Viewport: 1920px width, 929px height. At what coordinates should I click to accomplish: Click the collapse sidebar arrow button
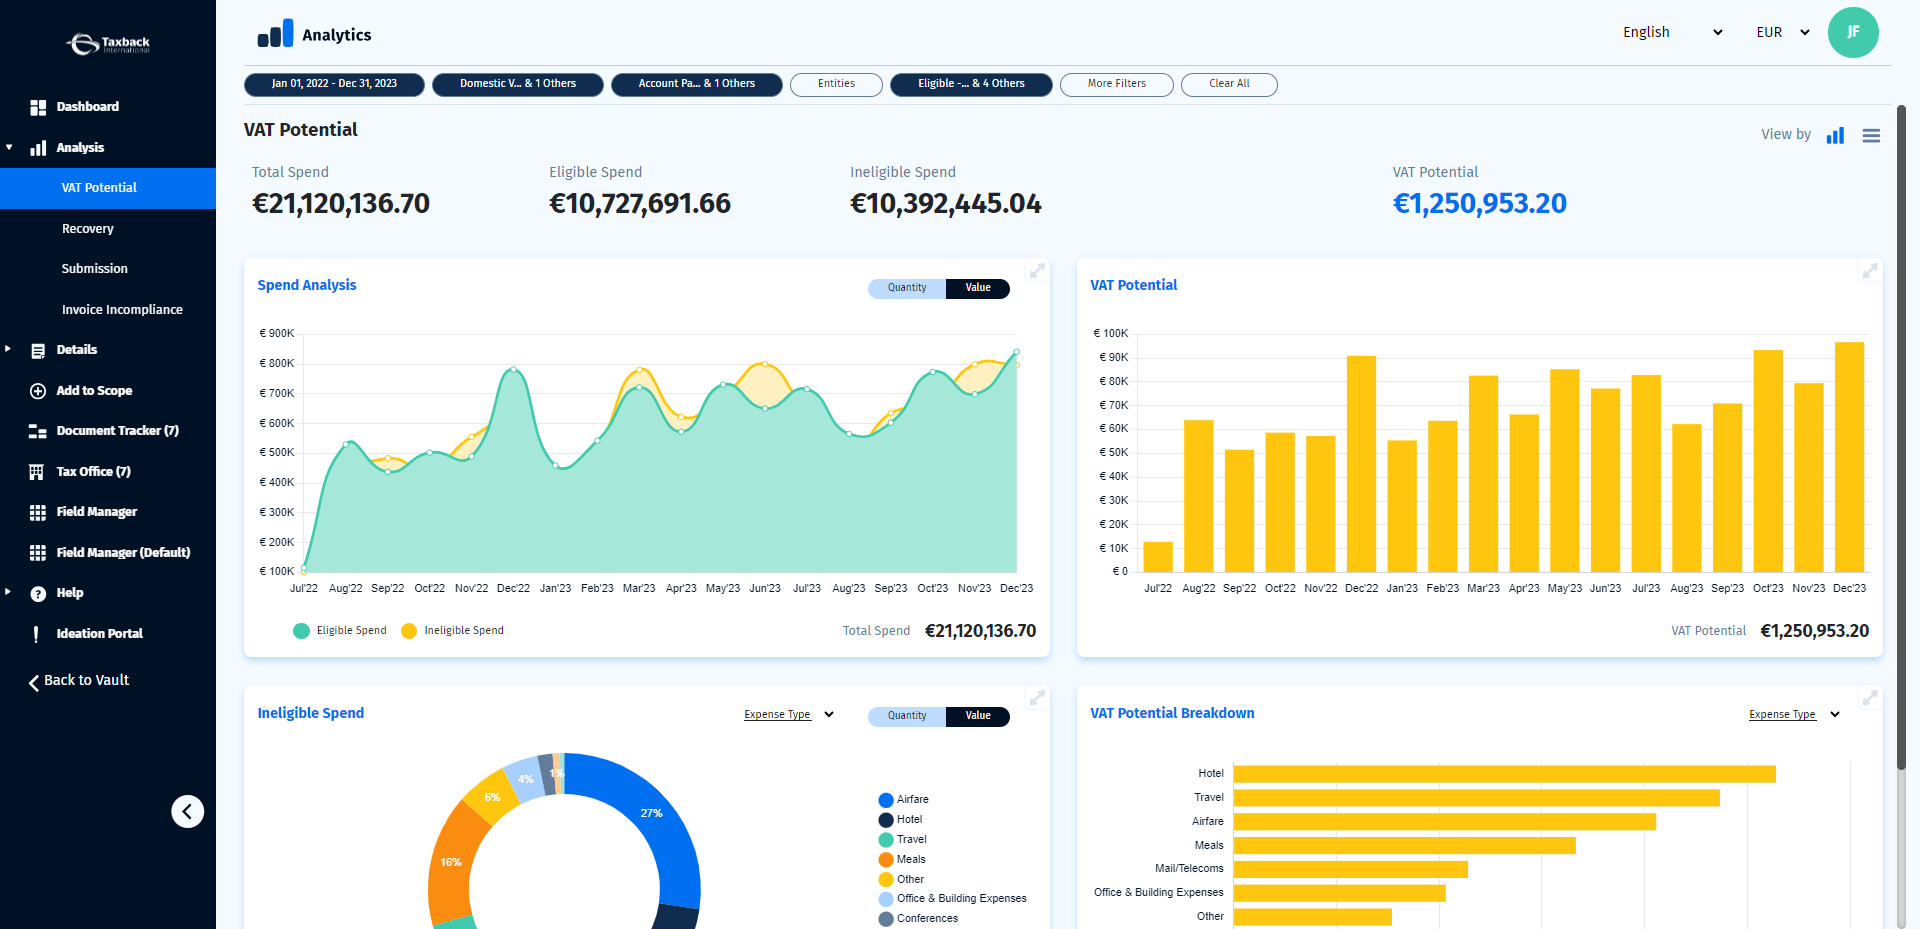(188, 811)
